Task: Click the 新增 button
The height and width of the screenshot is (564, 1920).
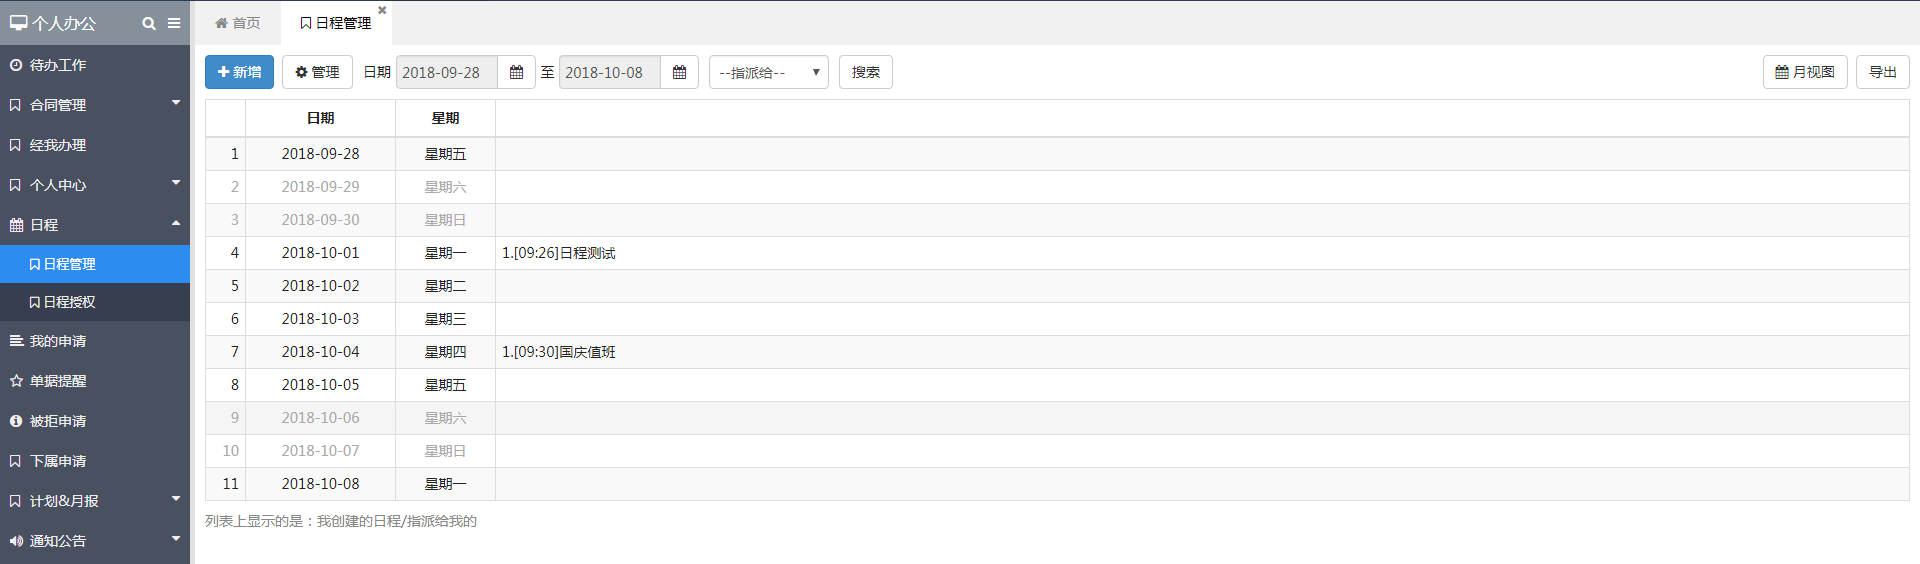Action: pyautogui.click(x=239, y=72)
